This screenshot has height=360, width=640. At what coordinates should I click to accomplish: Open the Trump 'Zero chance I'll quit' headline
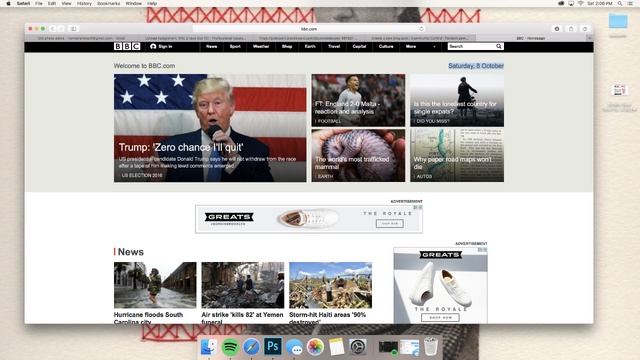[181, 147]
